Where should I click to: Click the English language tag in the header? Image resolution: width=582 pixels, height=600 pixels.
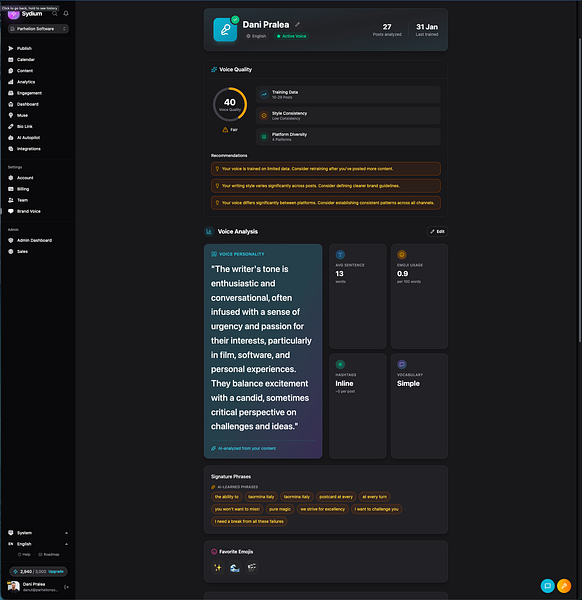point(256,36)
